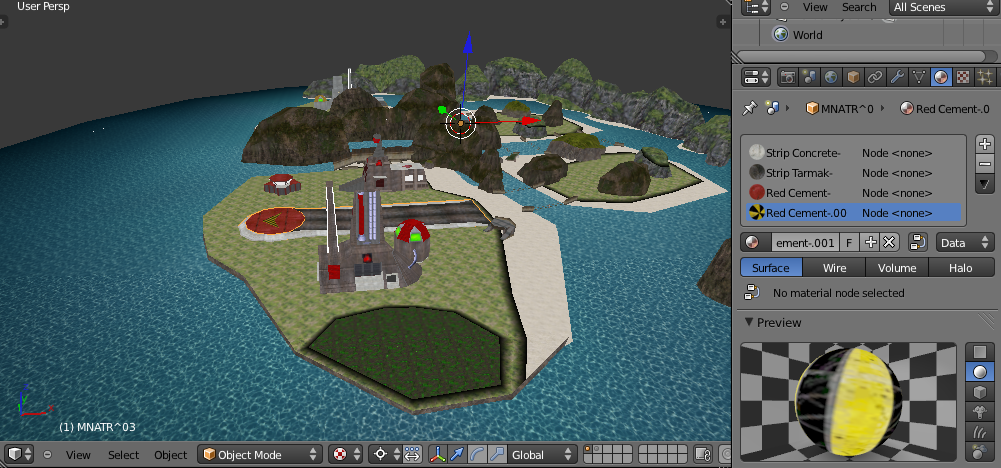Switch to the Volume material type
Screen dimensions: 1001x468
tap(897, 268)
